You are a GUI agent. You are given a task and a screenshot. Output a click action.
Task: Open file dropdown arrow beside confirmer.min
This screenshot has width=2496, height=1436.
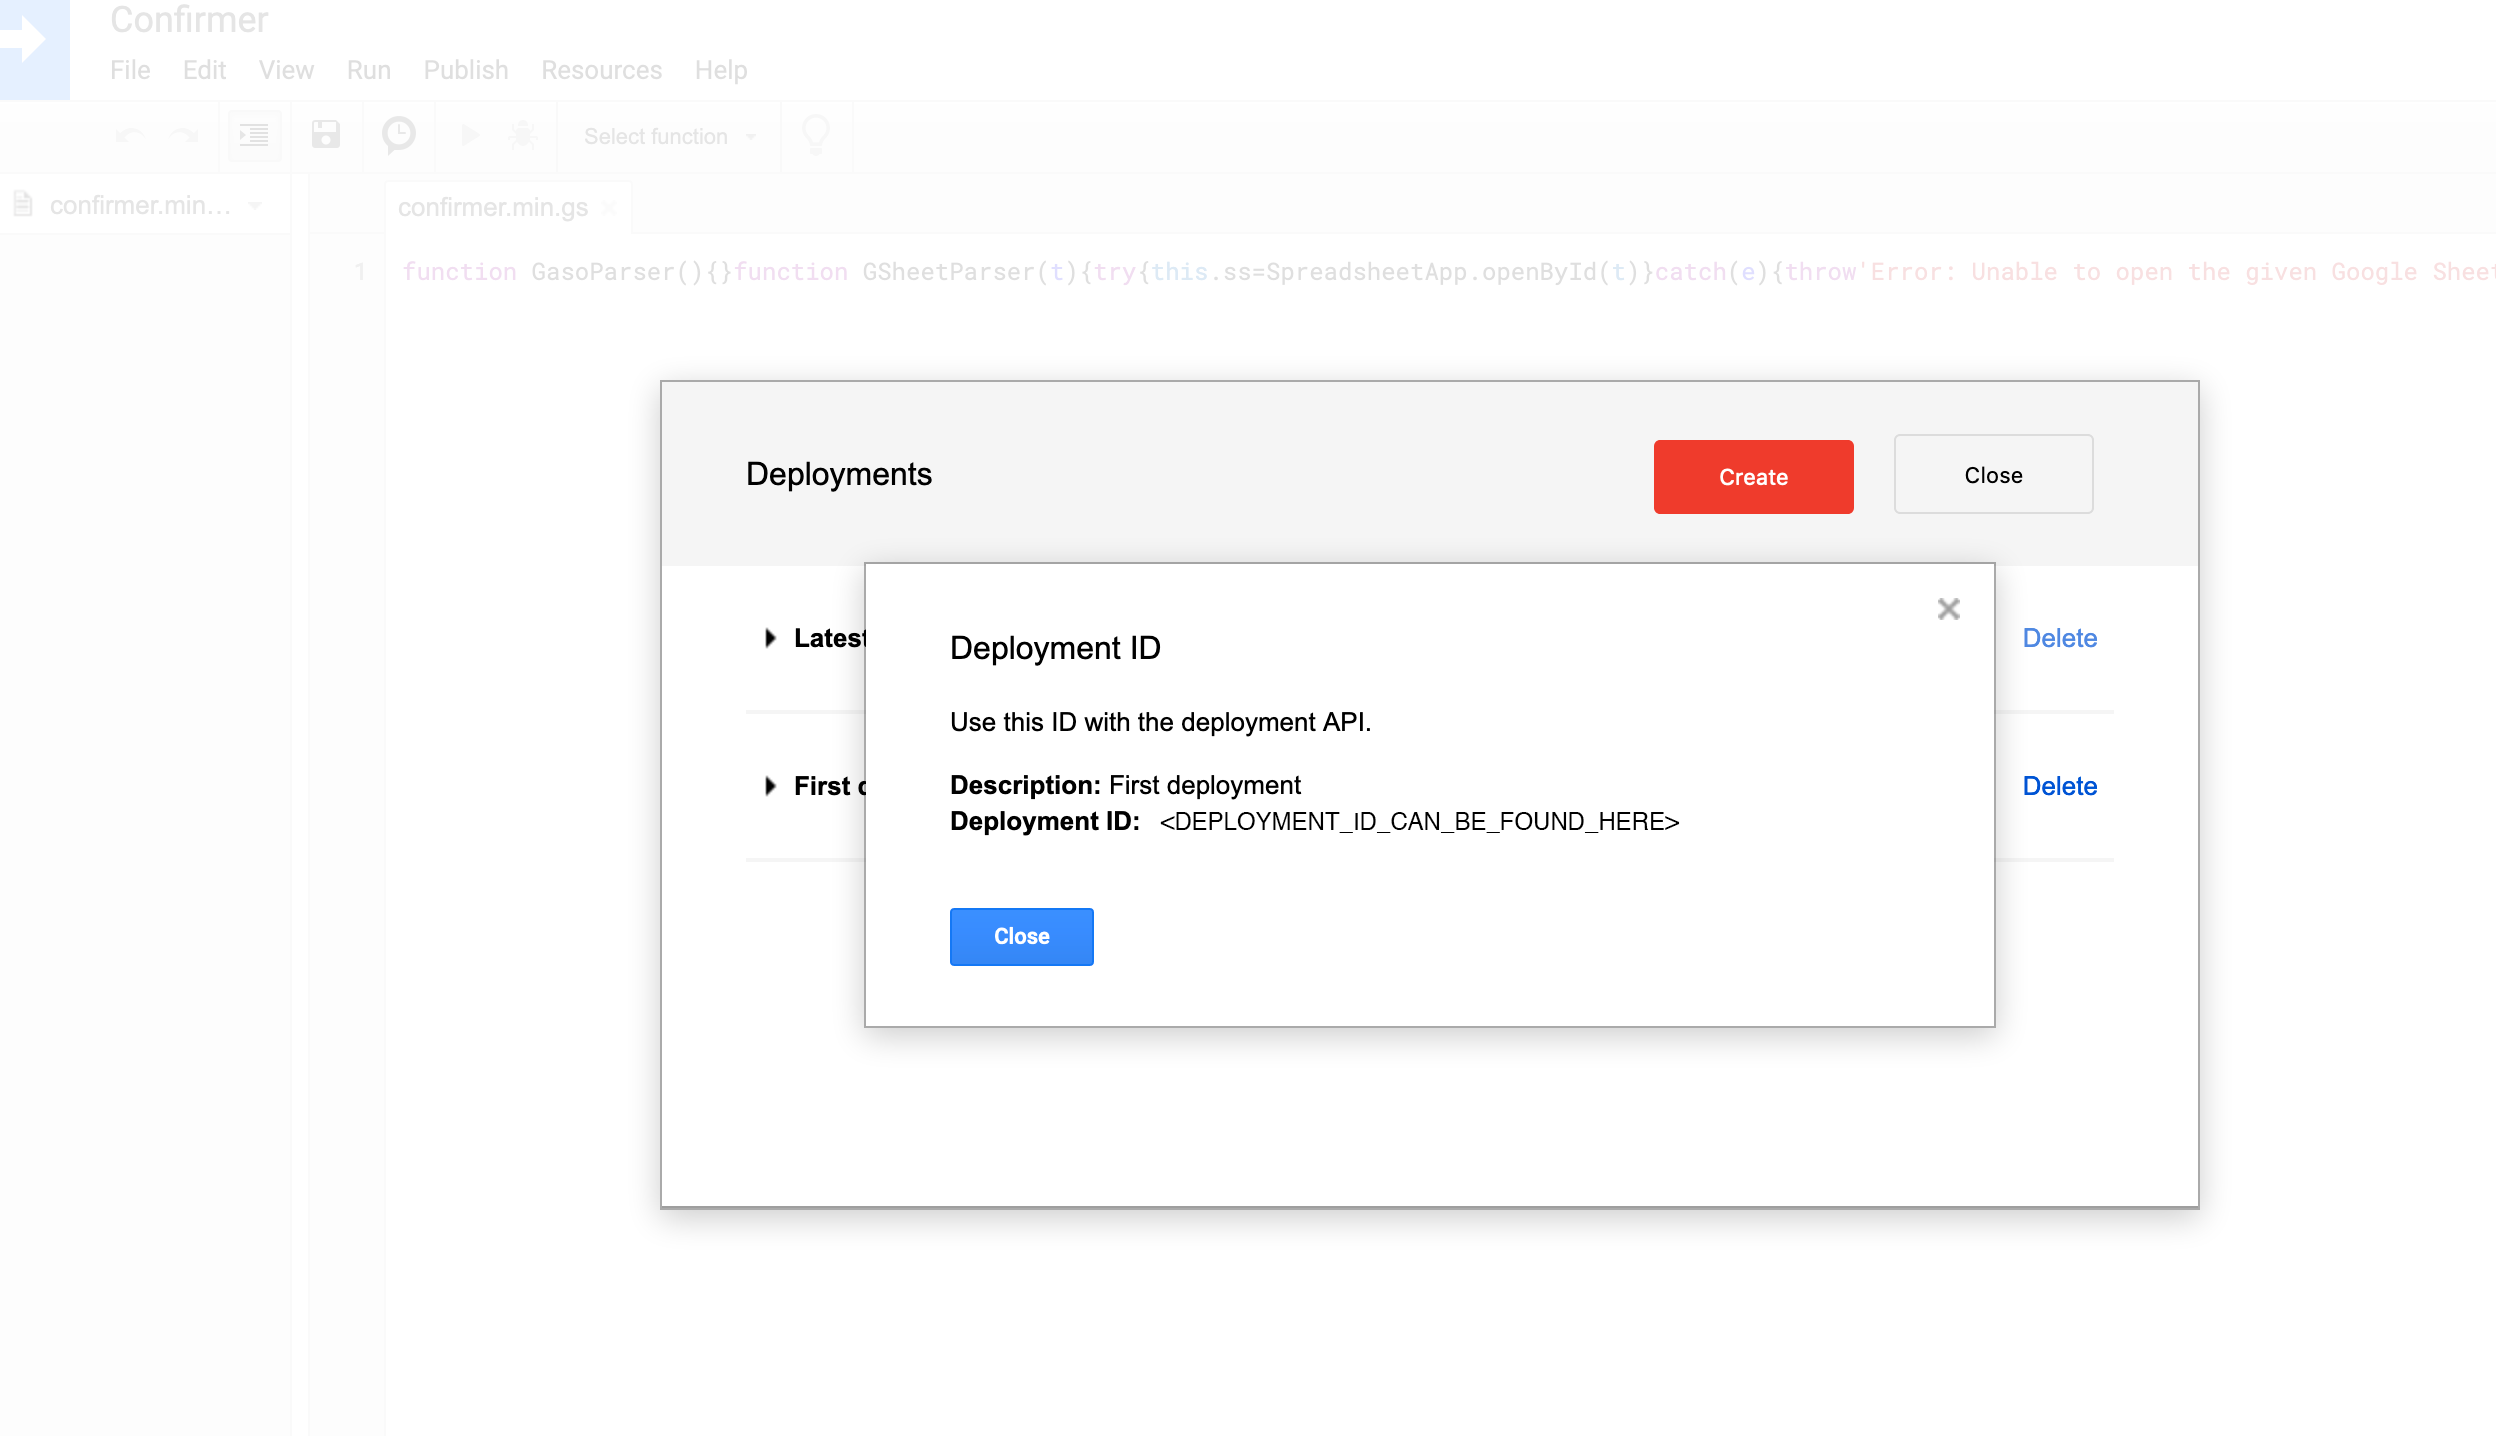(256, 206)
